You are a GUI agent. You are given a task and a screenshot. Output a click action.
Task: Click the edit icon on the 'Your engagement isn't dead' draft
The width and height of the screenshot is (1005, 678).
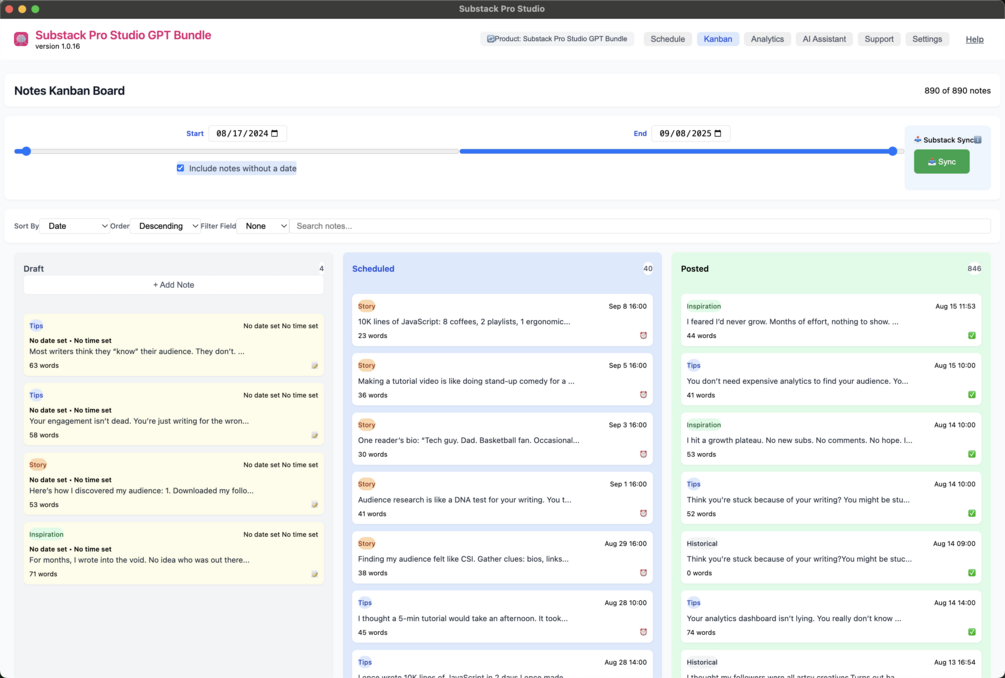(314, 435)
